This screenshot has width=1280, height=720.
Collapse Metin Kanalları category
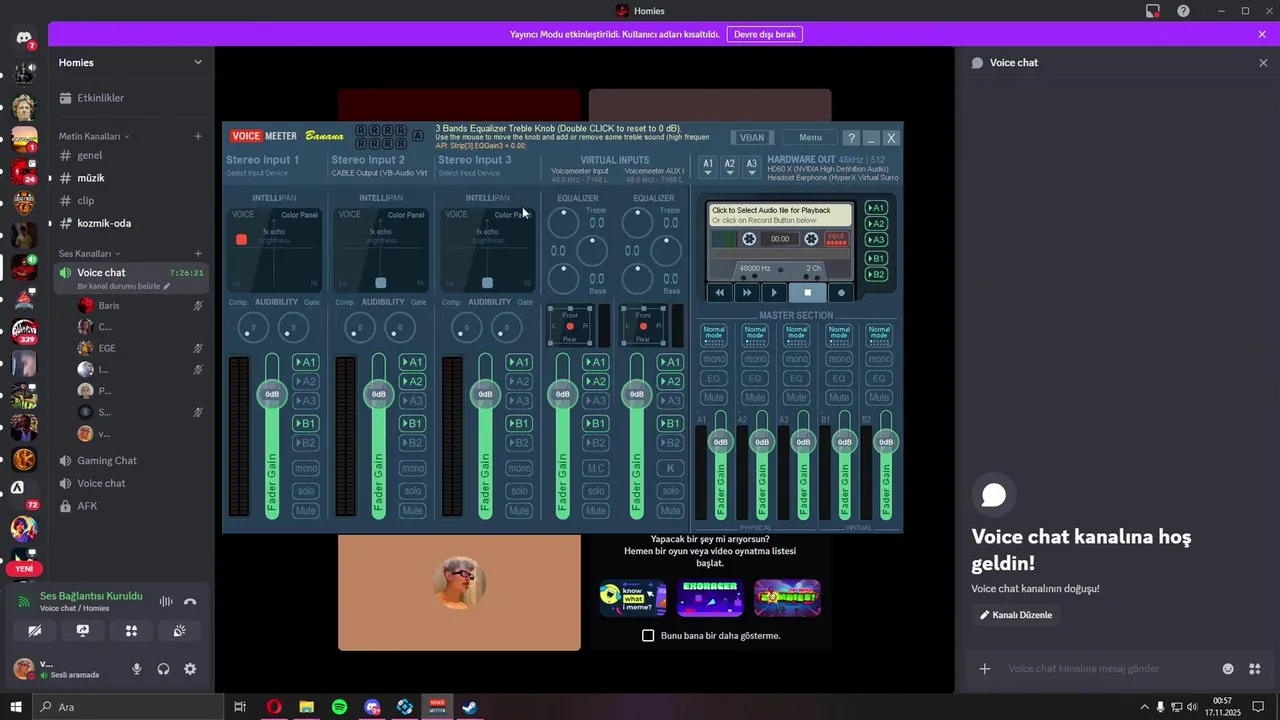[94, 136]
